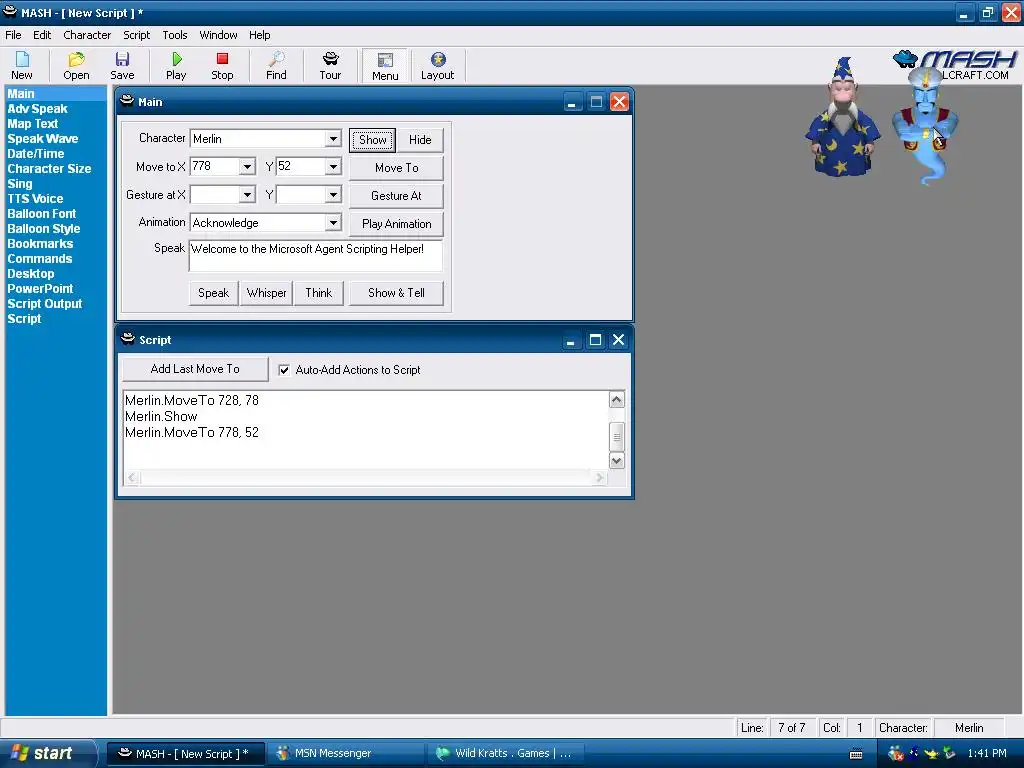Click the Show & Tell button
1024x768 pixels.
[396, 293]
